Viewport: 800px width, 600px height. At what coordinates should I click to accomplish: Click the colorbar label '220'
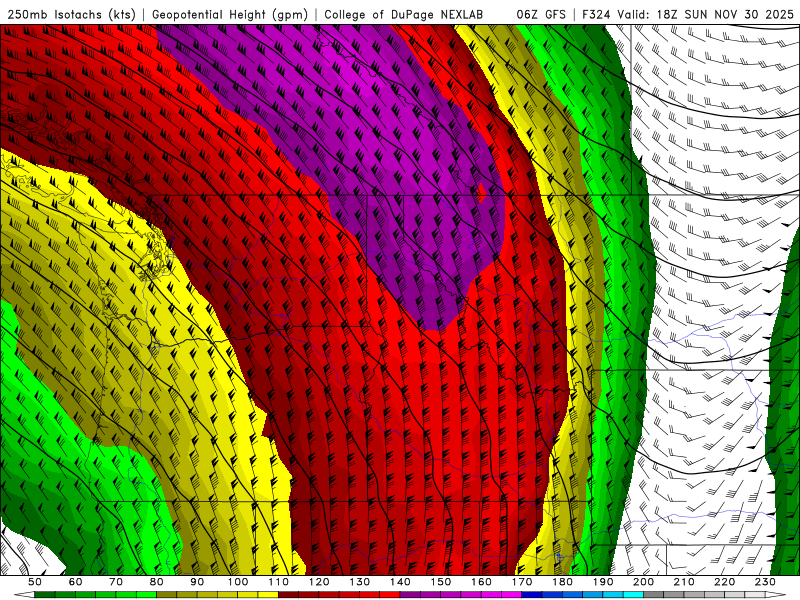tap(724, 582)
